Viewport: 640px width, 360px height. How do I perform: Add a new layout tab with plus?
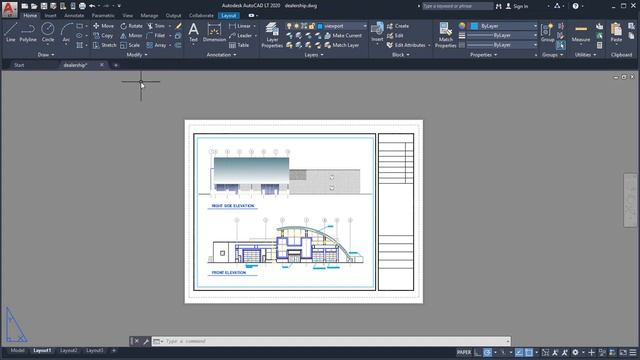(x=114, y=351)
